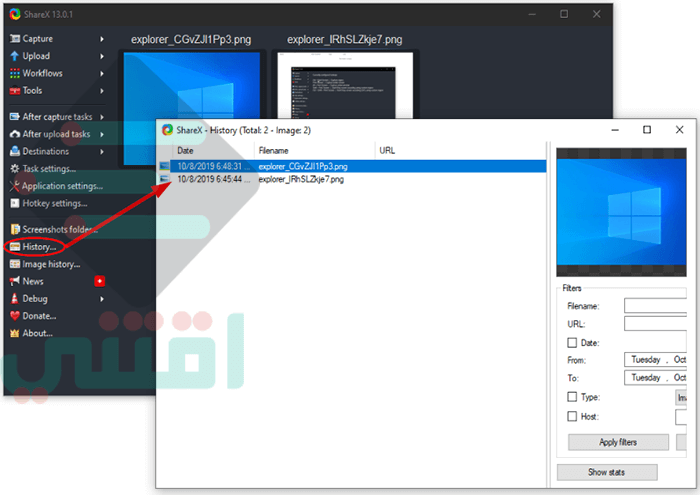The height and width of the screenshot is (495, 700).
Task: Open the Capture menu
Action: (x=58, y=39)
